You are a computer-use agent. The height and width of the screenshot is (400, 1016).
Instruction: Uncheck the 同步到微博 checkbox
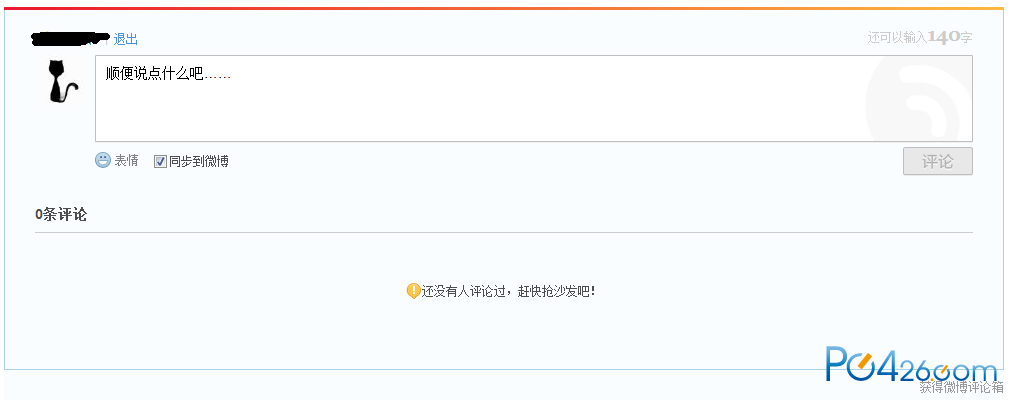[x=160, y=161]
